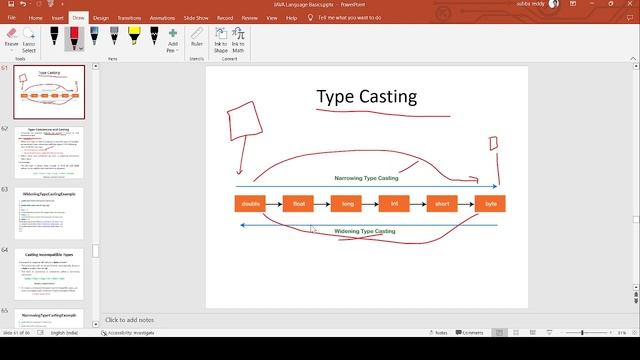Click the int box in diagram

(394, 204)
